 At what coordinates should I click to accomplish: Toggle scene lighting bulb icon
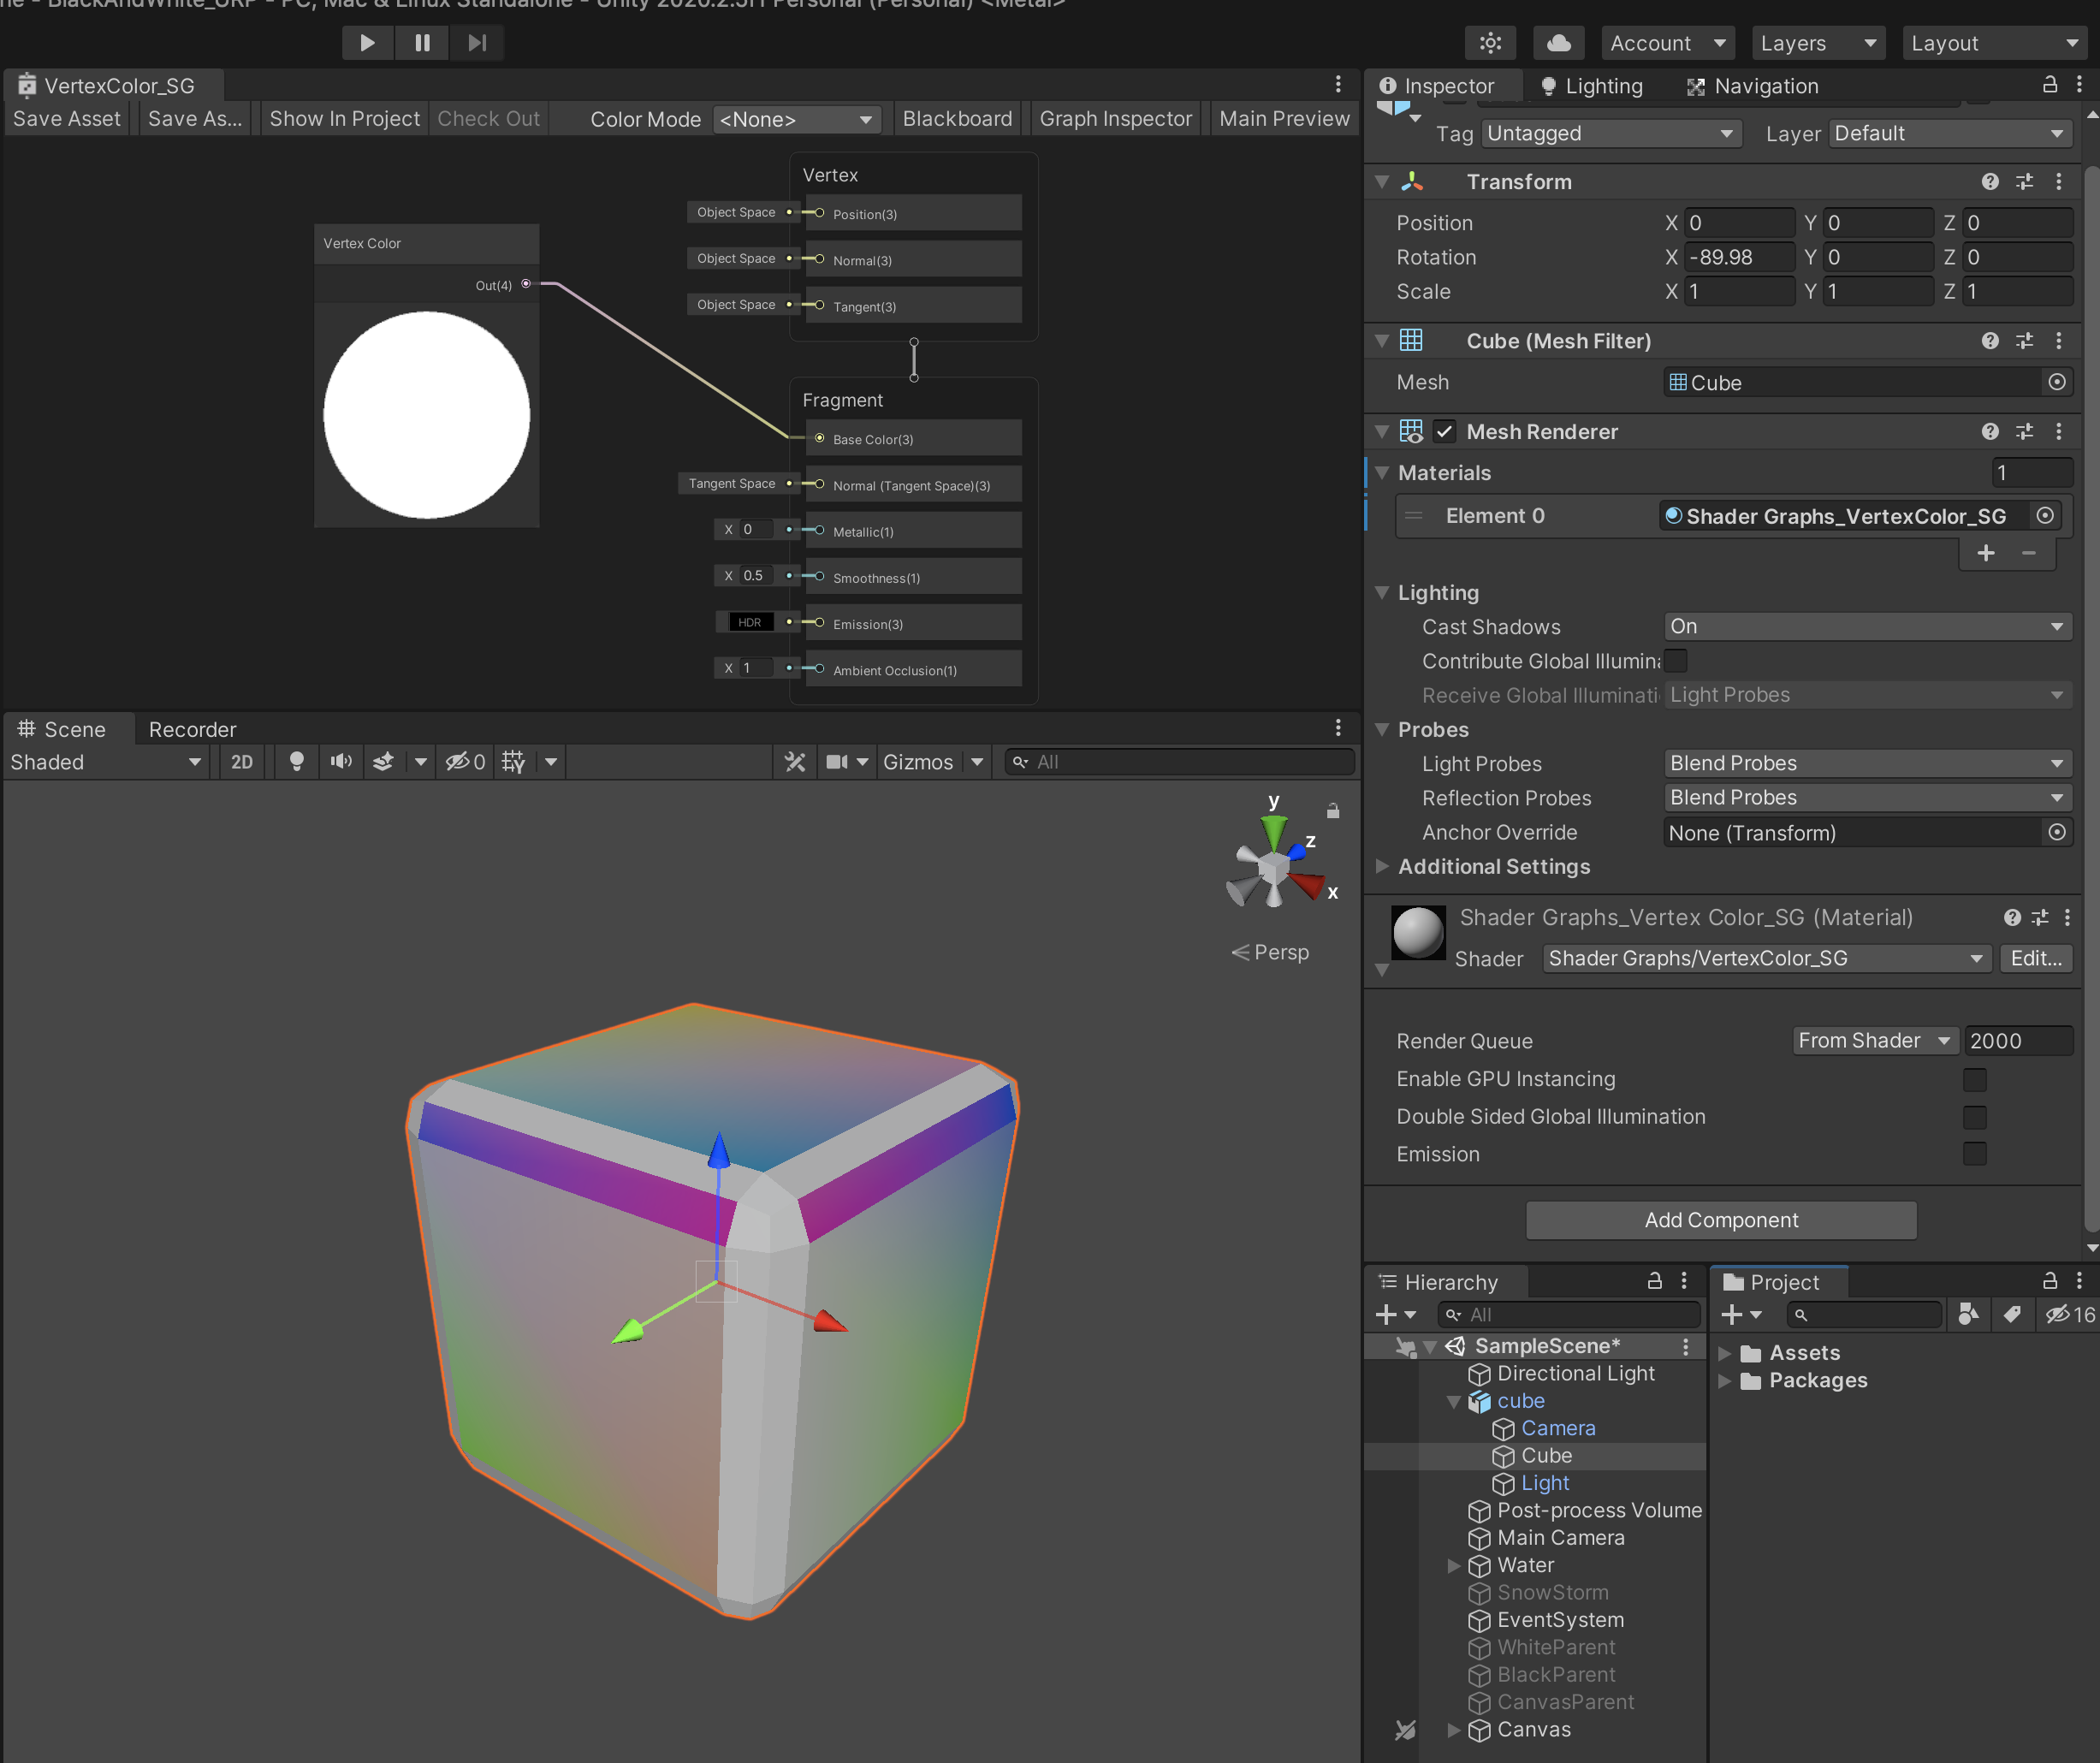tap(296, 762)
